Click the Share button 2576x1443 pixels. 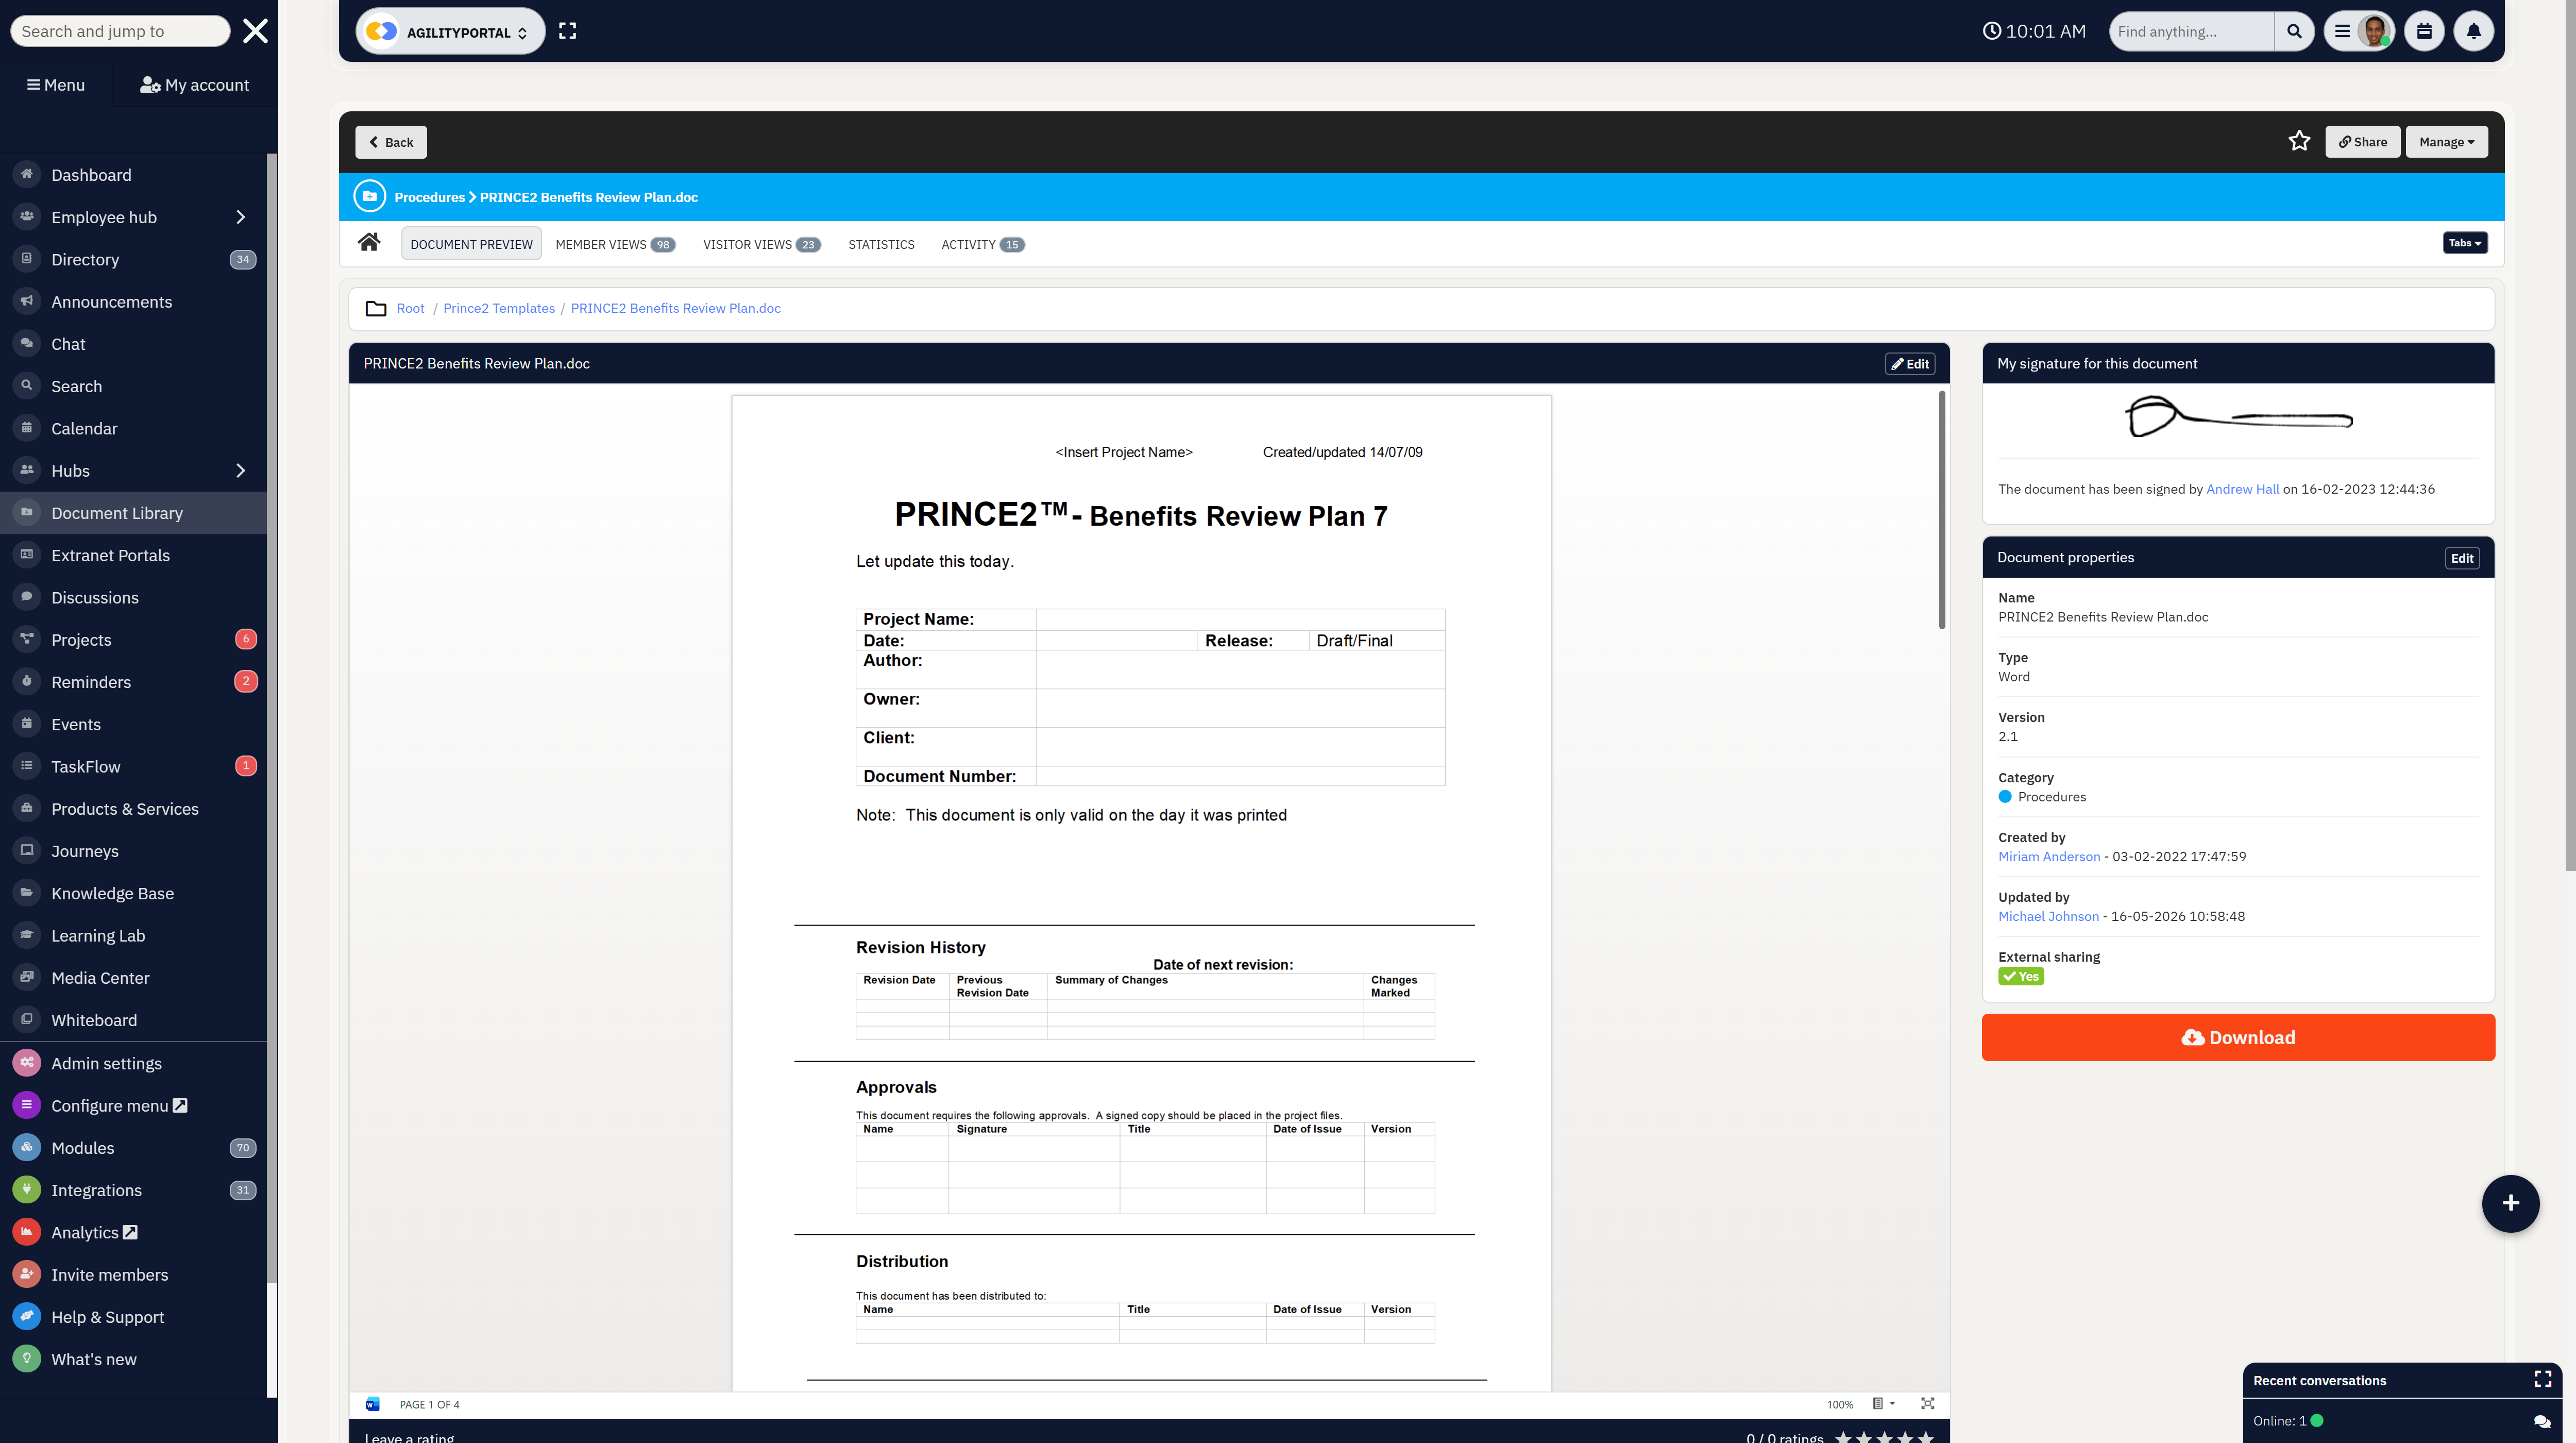point(2362,141)
